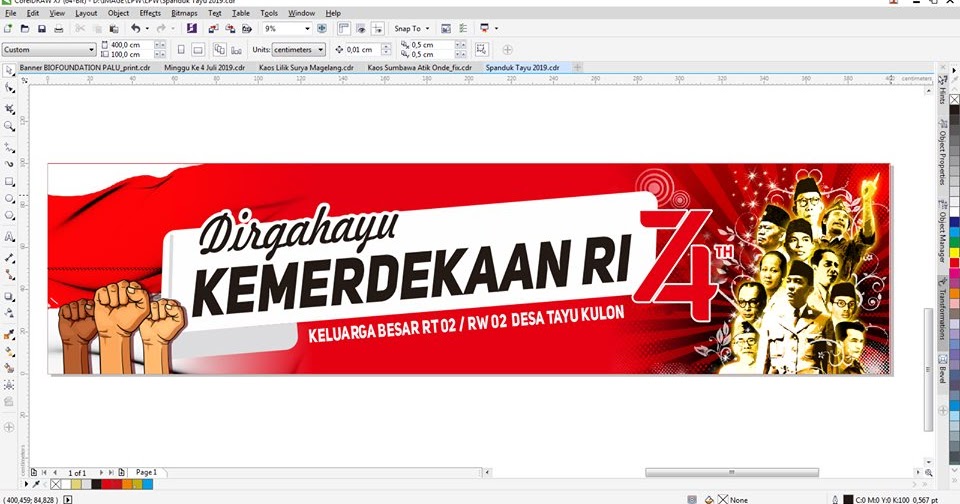This screenshot has width=960, height=504.
Task: Click the Undo arrow icon
Action: 135,28
